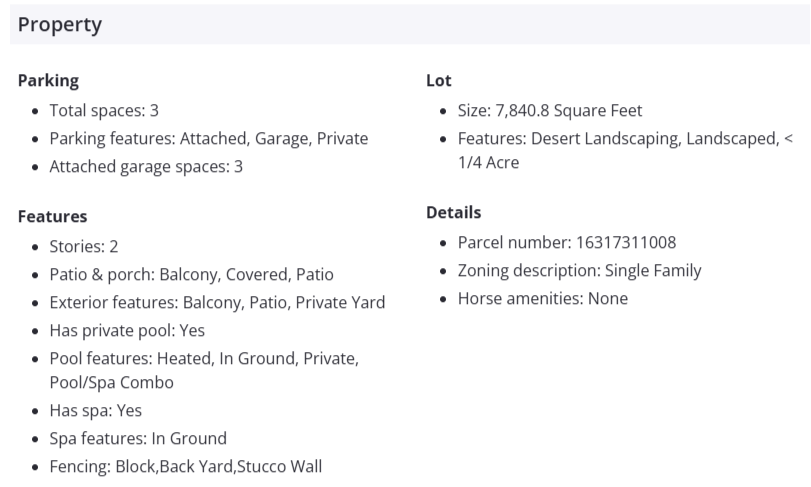Select the lot Size 7,840.8 Square Feet line
Viewport: 811px width, 487px height.
[x=550, y=111]
